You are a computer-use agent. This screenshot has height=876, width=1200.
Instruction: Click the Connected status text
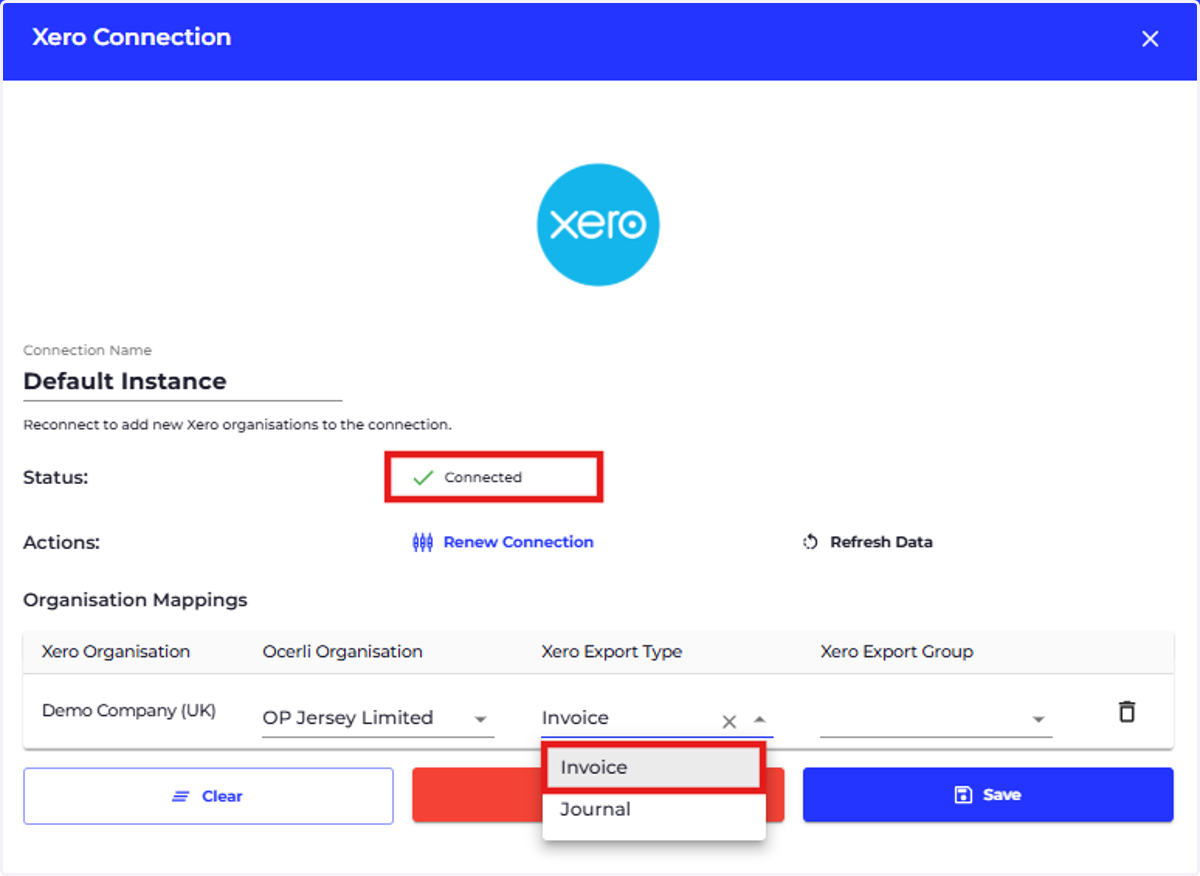click(x=483, y=478)
